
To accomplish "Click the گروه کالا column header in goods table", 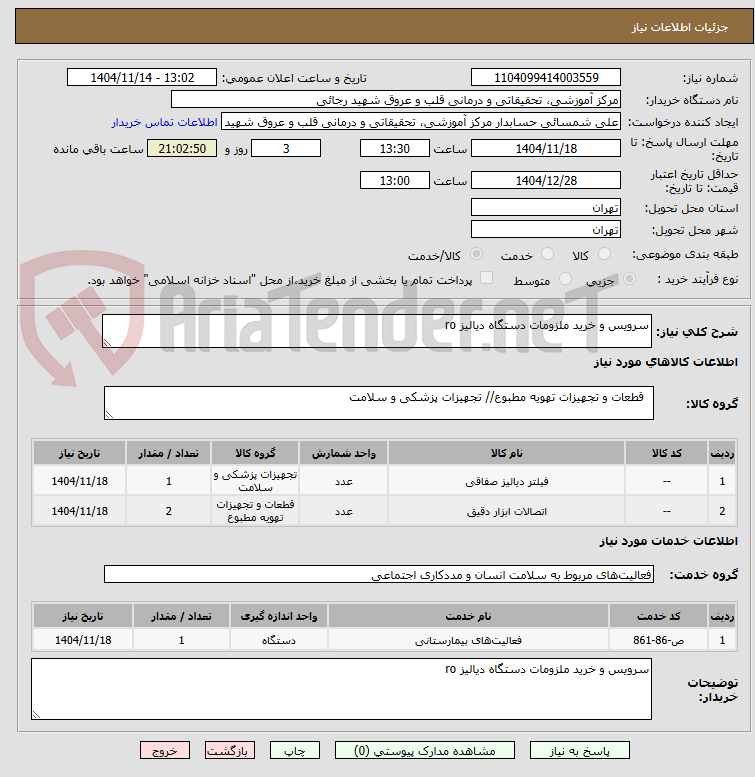I will 255,453.
